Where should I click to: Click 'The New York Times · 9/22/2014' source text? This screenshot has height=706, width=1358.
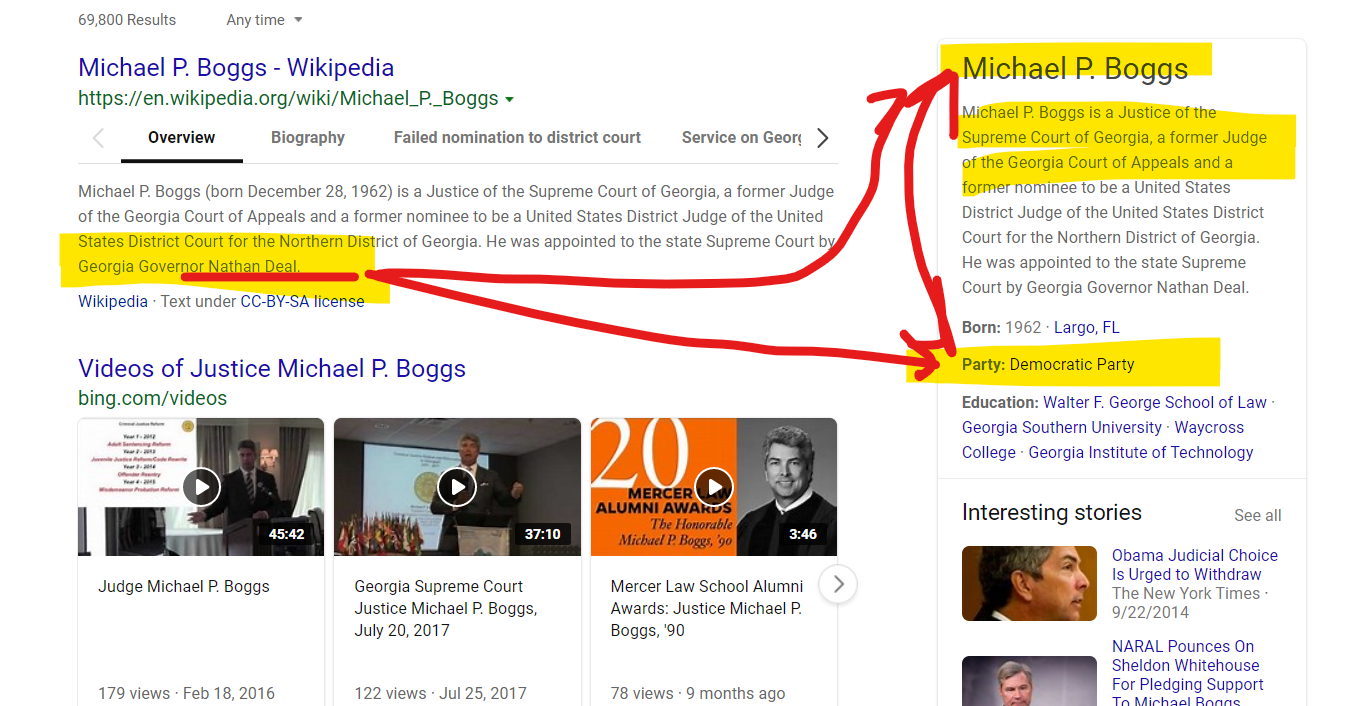1188,602
